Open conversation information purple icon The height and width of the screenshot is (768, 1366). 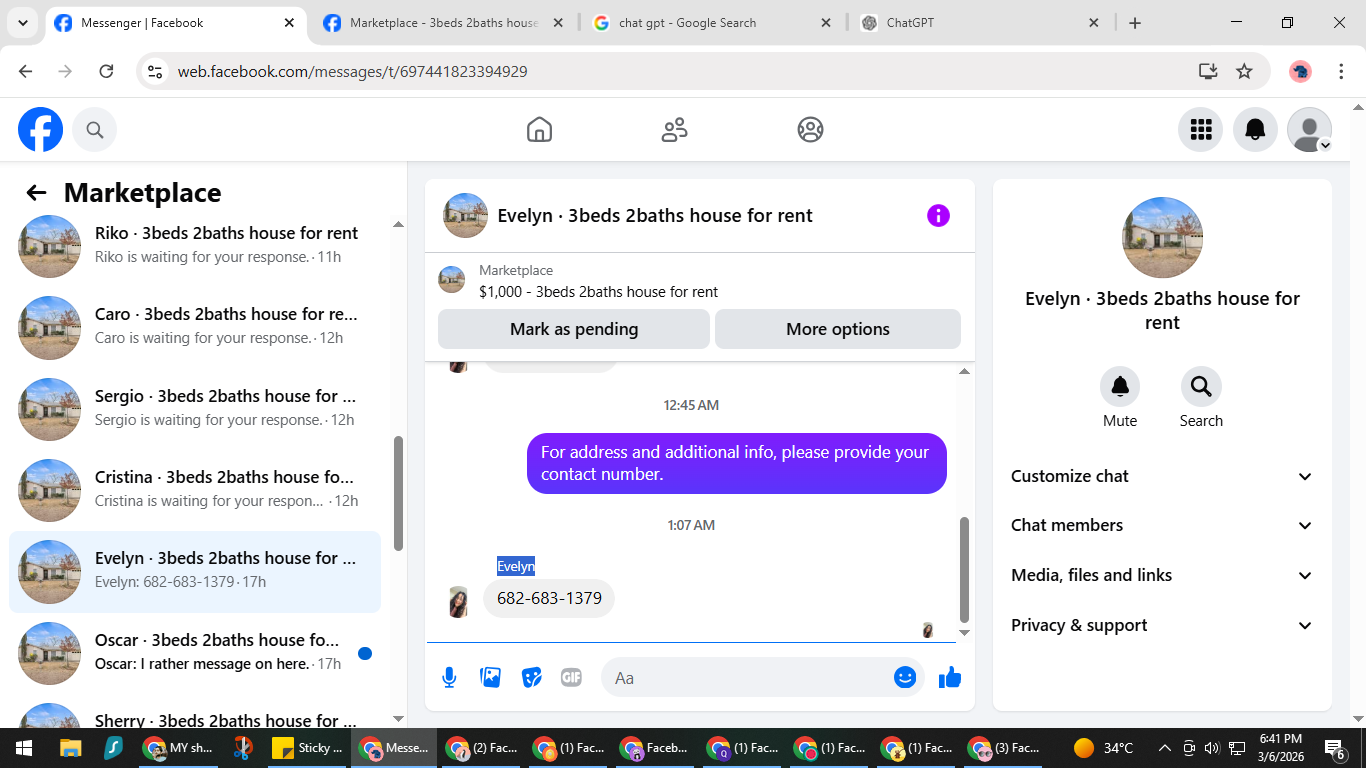[938, 215]
